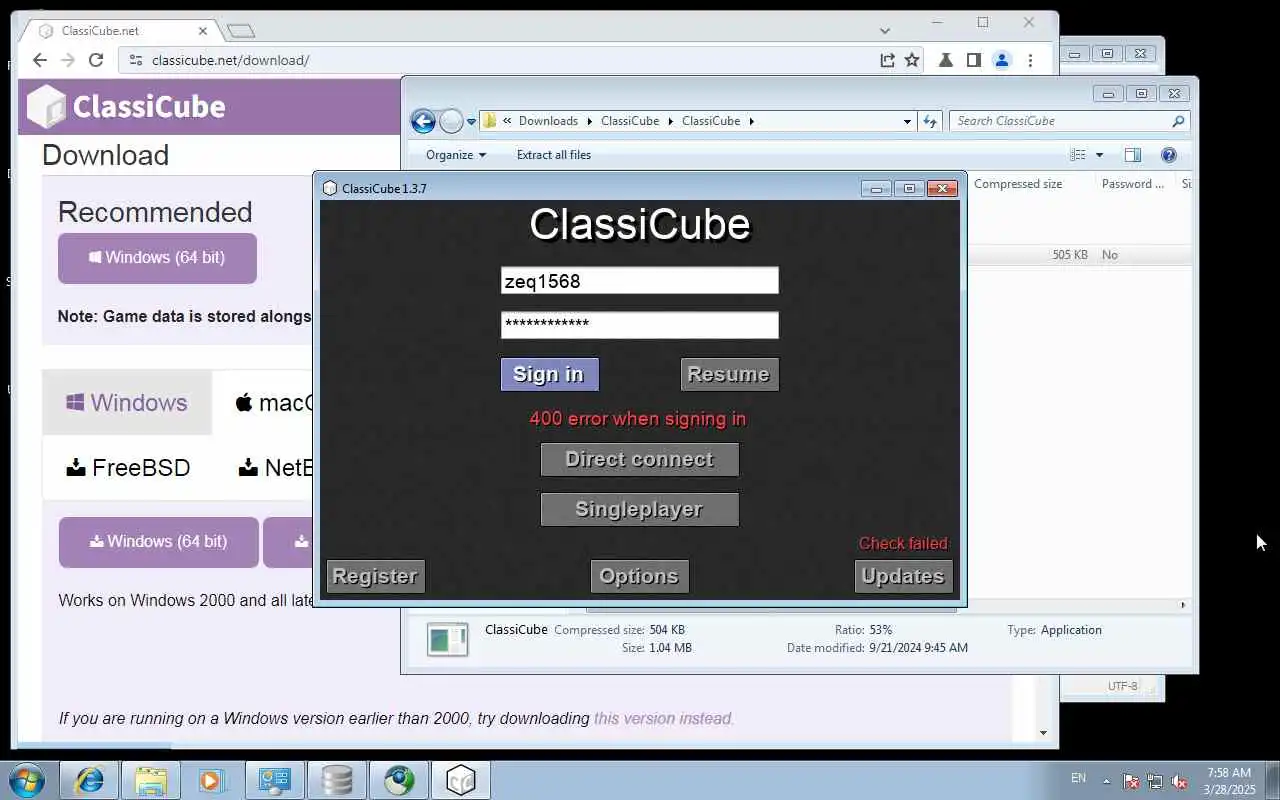Click the masked password field
Viewport: 1280px width, 800px height.
(x=640, y=325)
